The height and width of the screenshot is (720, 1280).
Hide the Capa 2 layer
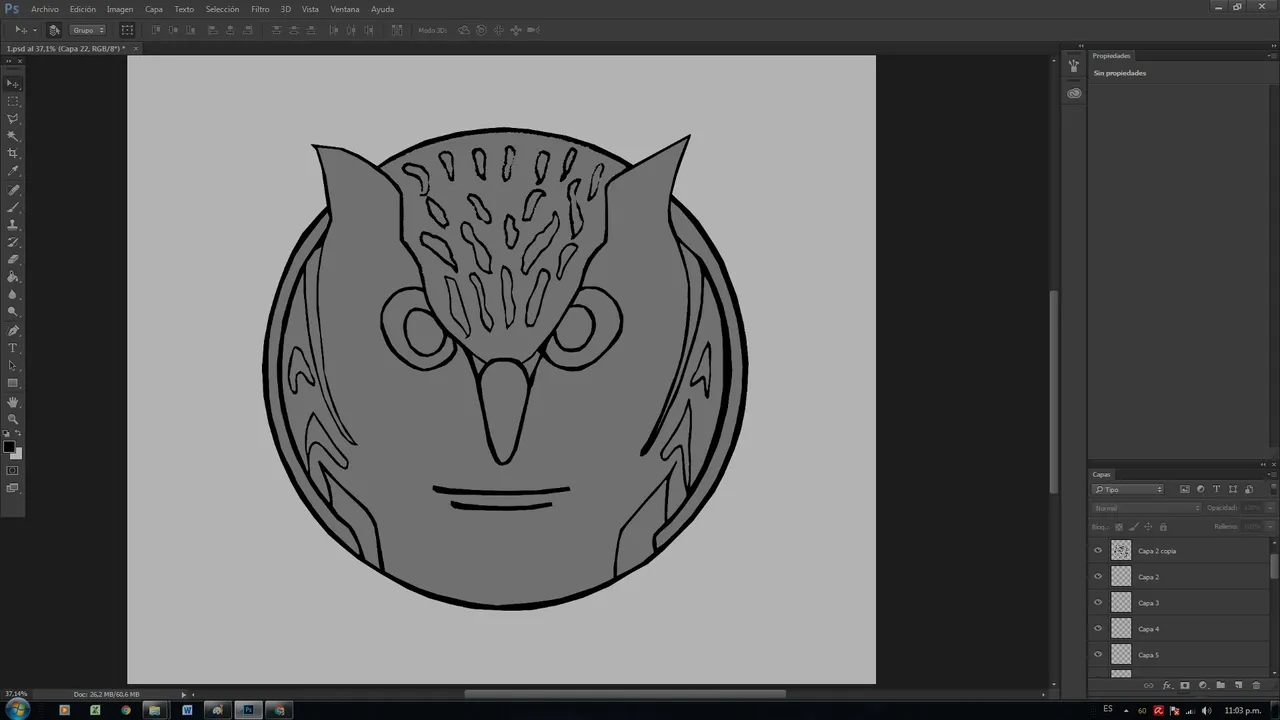pyautogui.click(x=1098, y=577)
